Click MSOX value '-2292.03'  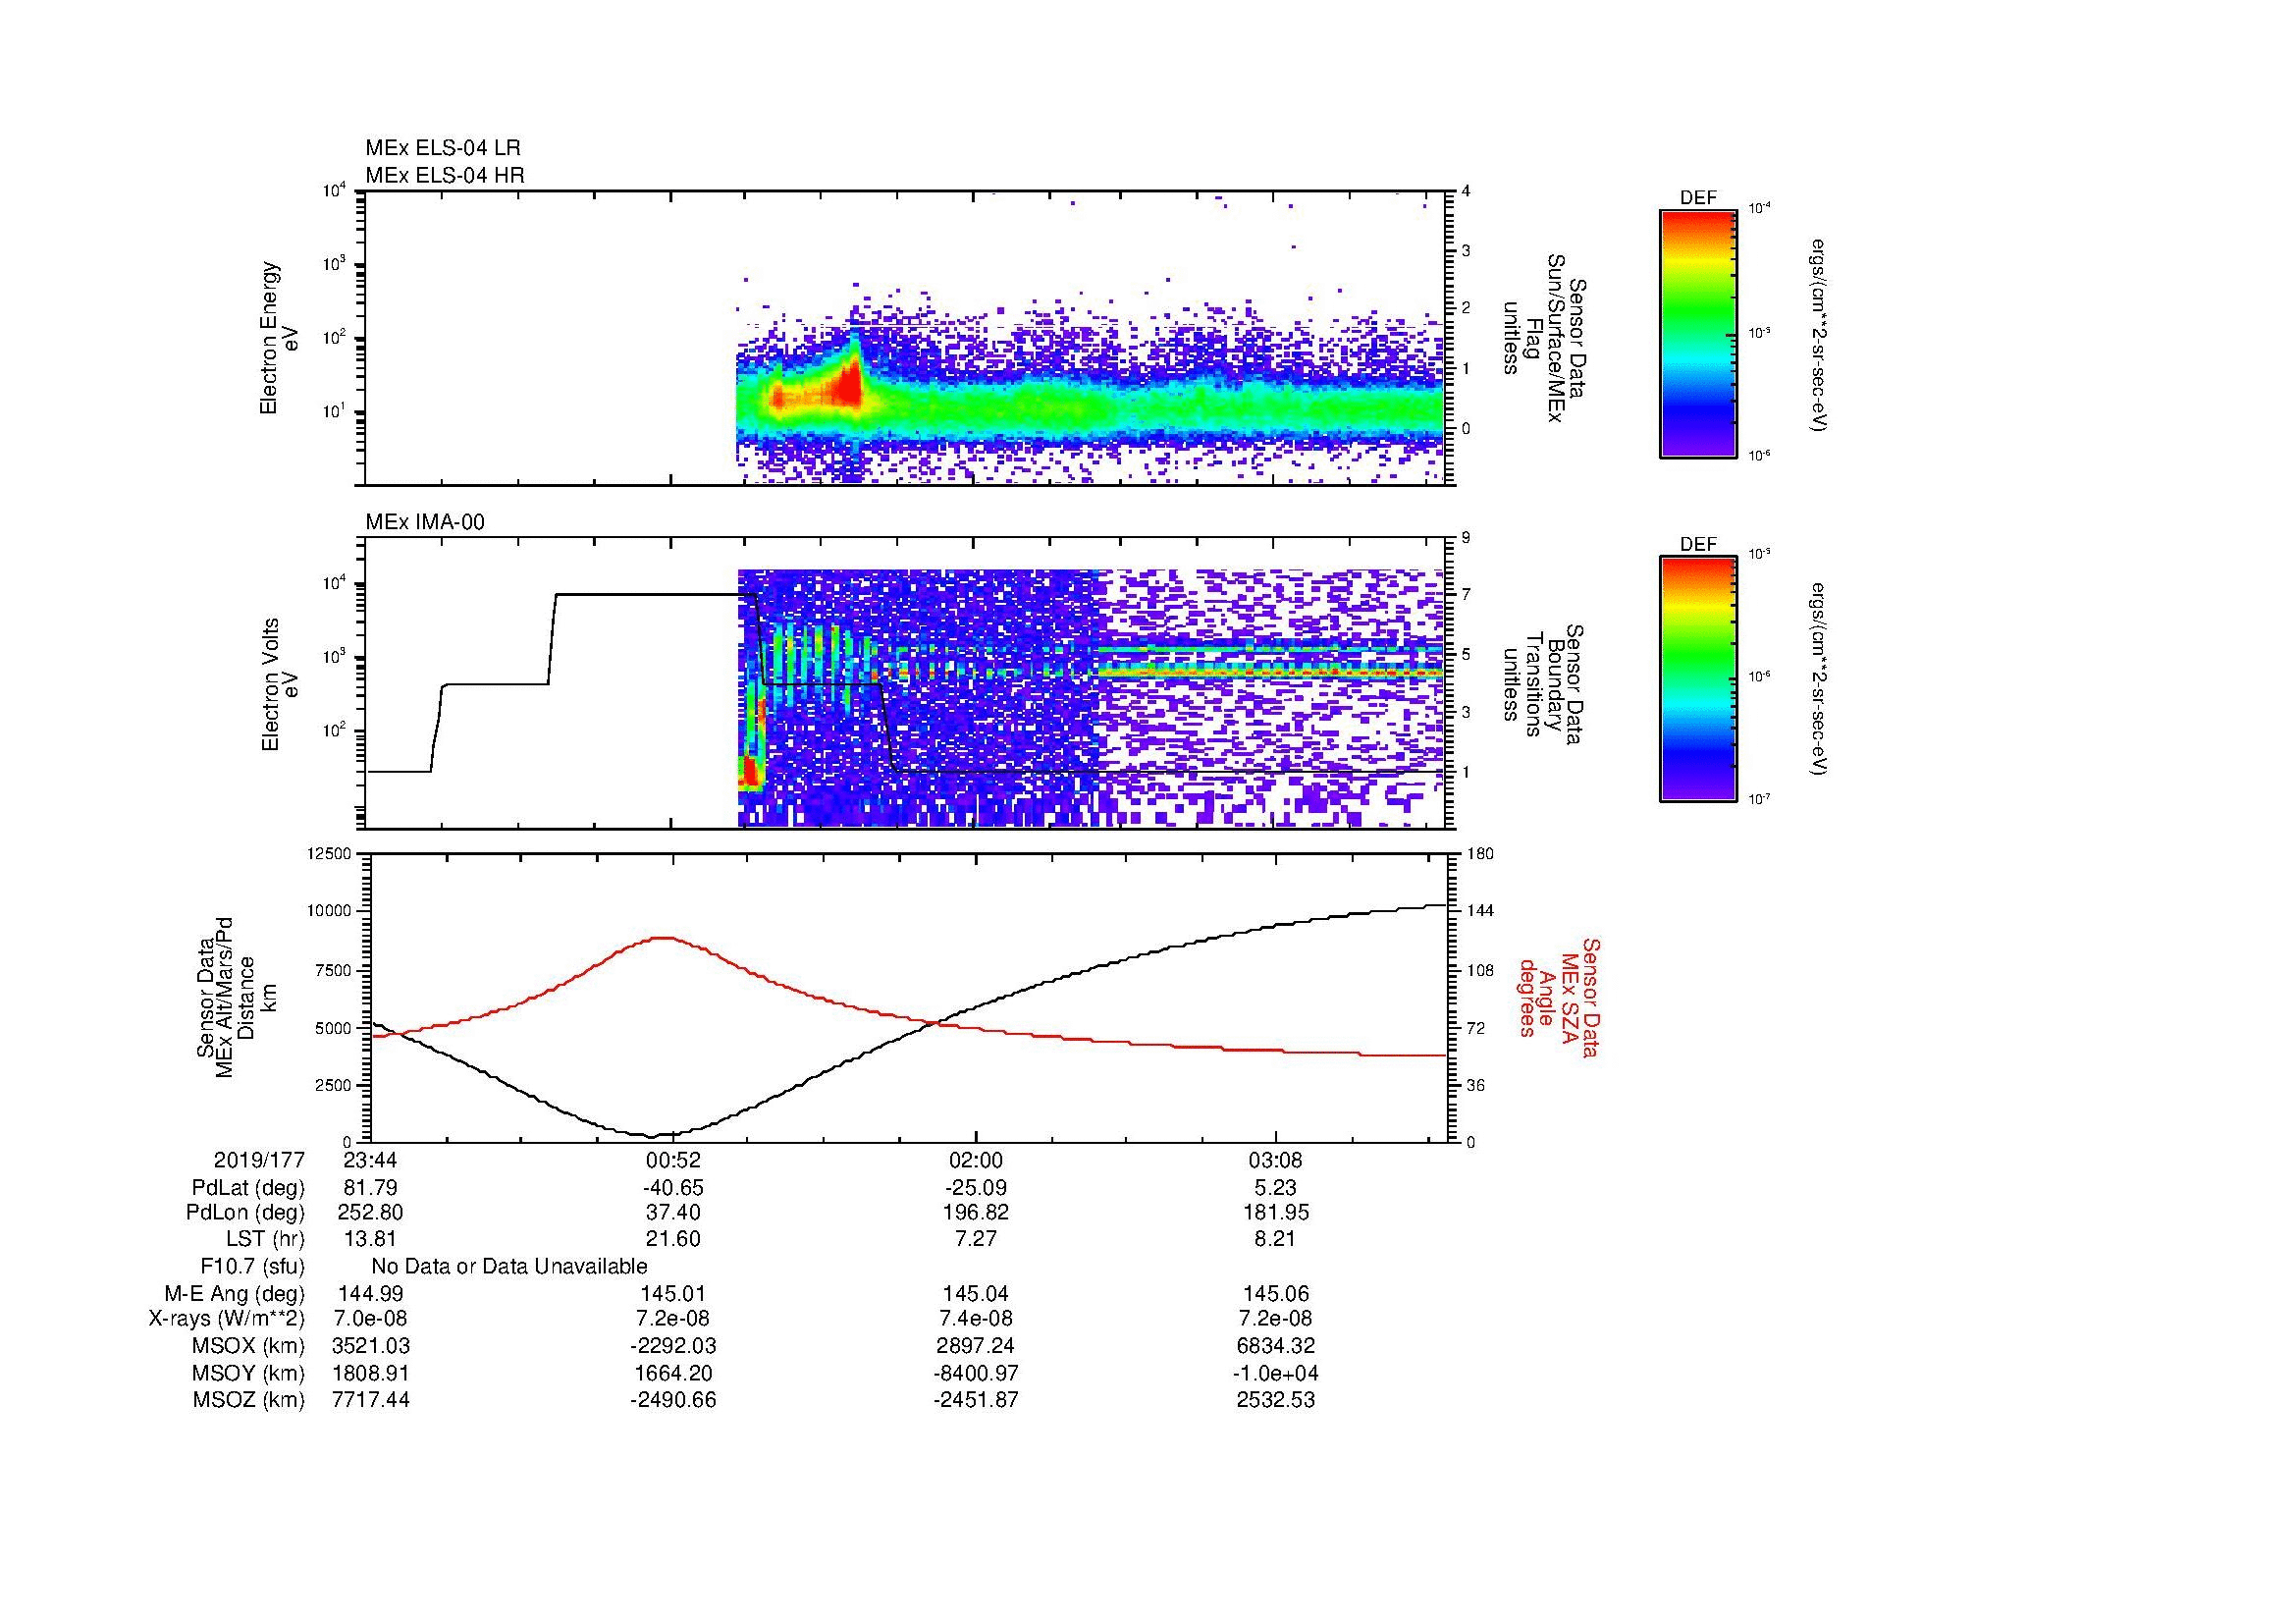(x=672, y=1346)
